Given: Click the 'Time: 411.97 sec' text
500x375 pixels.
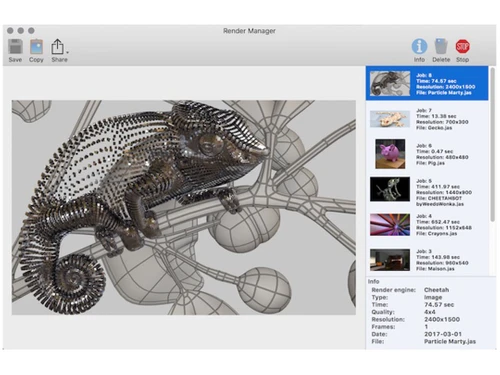Looking at the screenshot, I should 438,186.
